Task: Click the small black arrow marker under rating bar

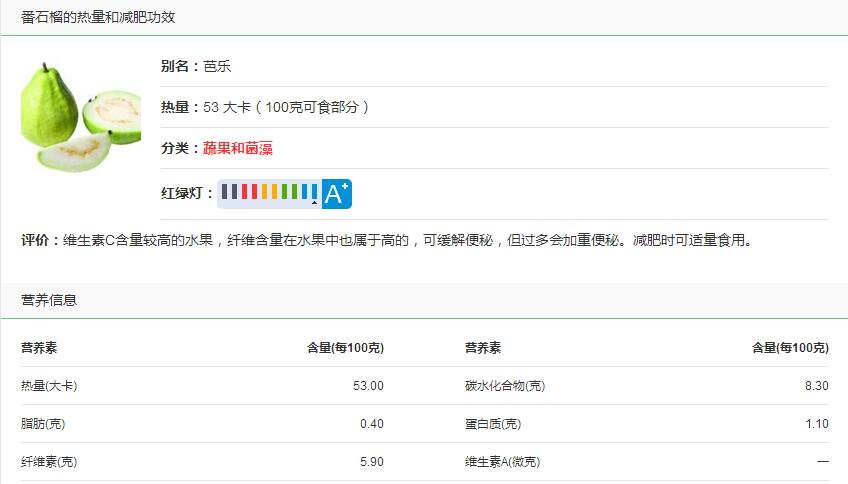Action: pos(315,203)
